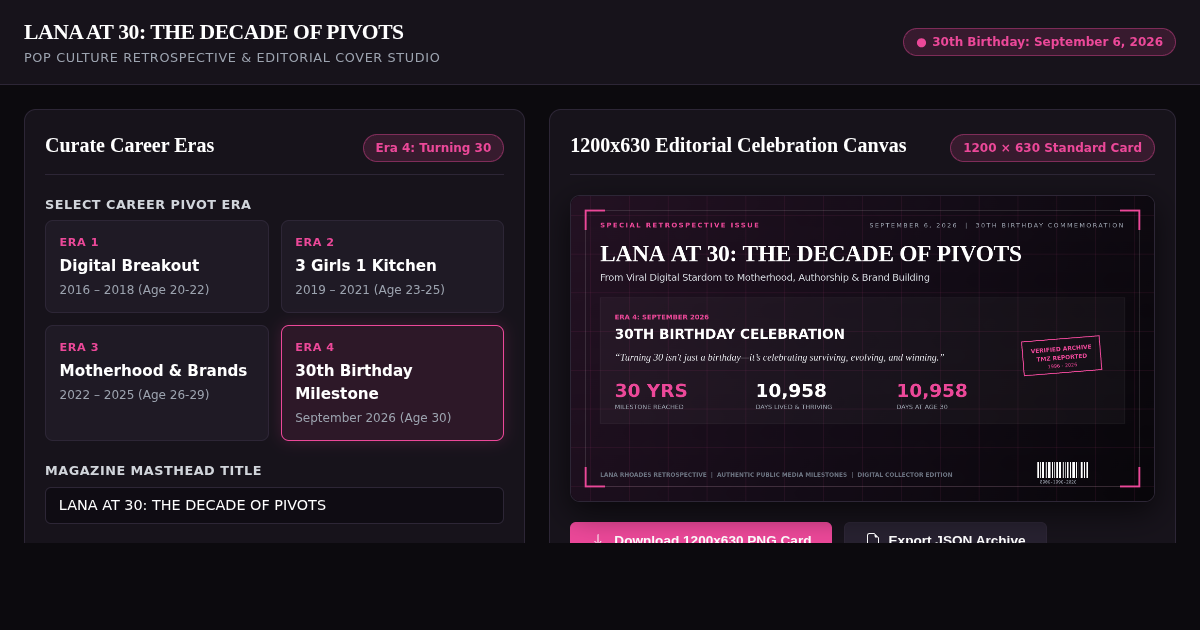Click Download 1200x630 PNG Card button
Image resolution: width=1200 pixels, height=630 pixels.
701,533
